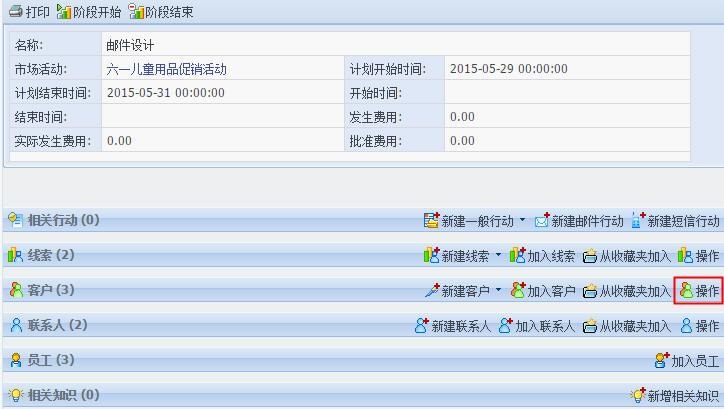The image size is (724, 409).
Task: Click 阶段开始 (stage start) toolbar button
Action: (x=89, y=12)
